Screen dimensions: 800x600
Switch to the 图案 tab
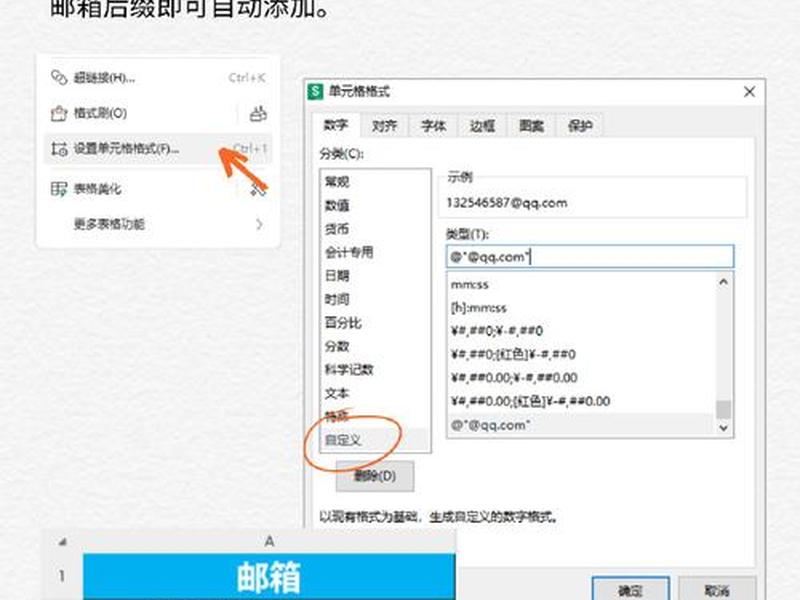pyautogui.click(x=531, y=126)
